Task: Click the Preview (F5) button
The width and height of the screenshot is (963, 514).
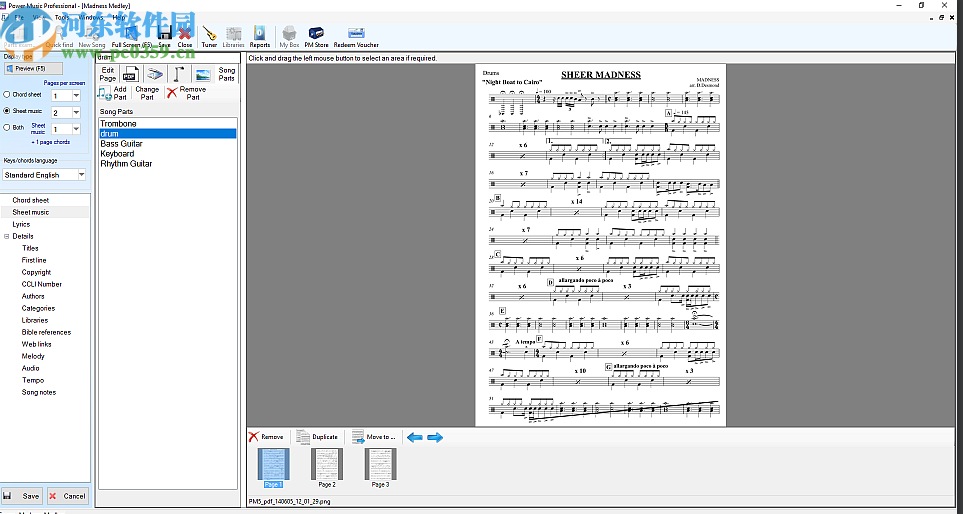Action: click(x=33, y=69)
